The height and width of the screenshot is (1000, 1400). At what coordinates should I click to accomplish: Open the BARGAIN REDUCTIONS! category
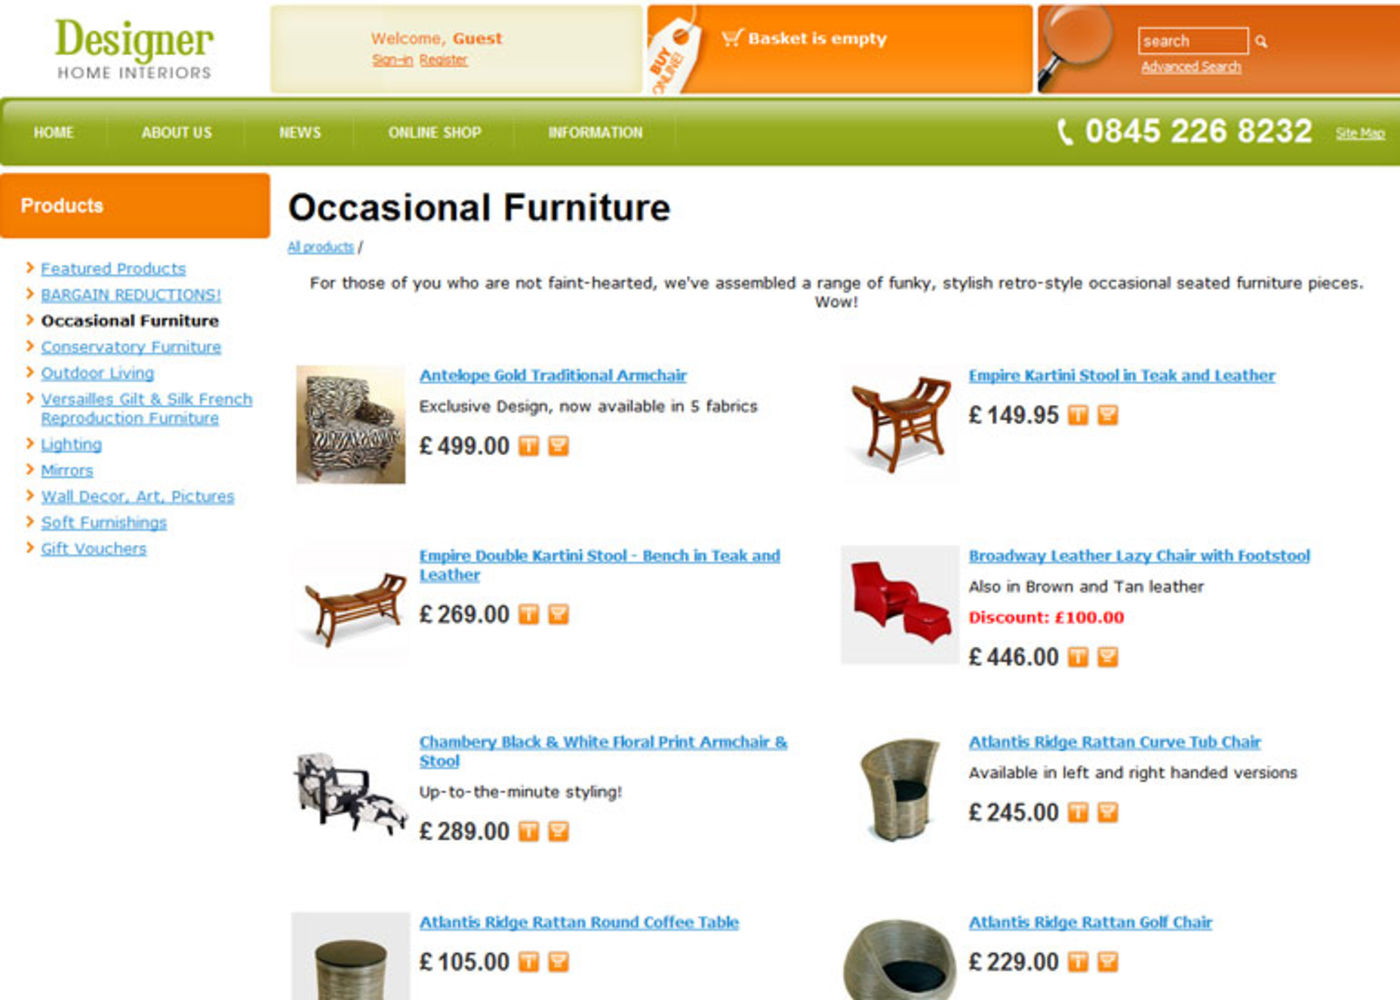click(x=131, y=295)
